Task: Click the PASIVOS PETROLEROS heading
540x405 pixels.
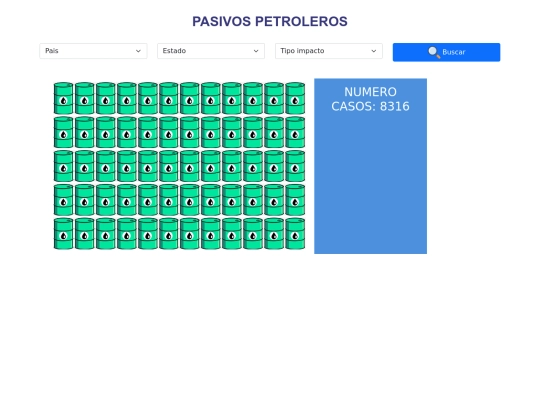Action: pos(270,21)
